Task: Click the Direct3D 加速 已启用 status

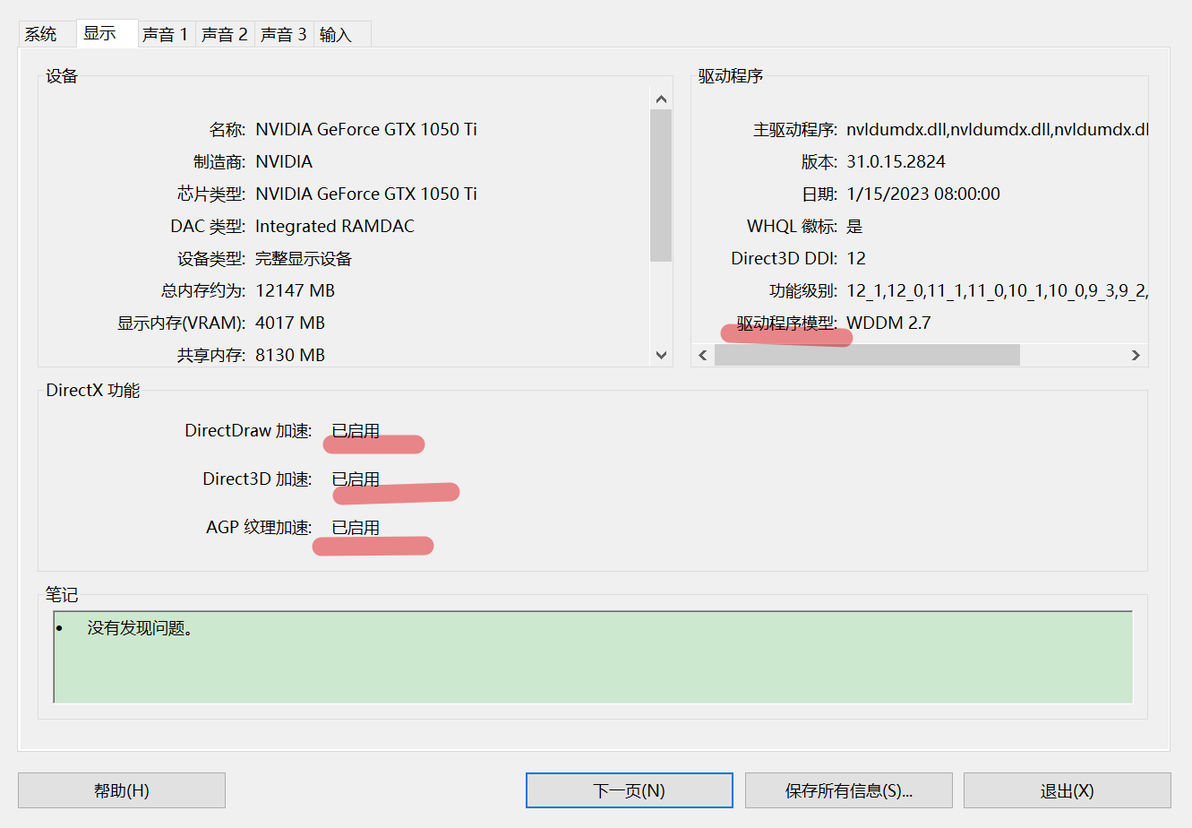Action: pyautogui.click(x=356, y=480)
